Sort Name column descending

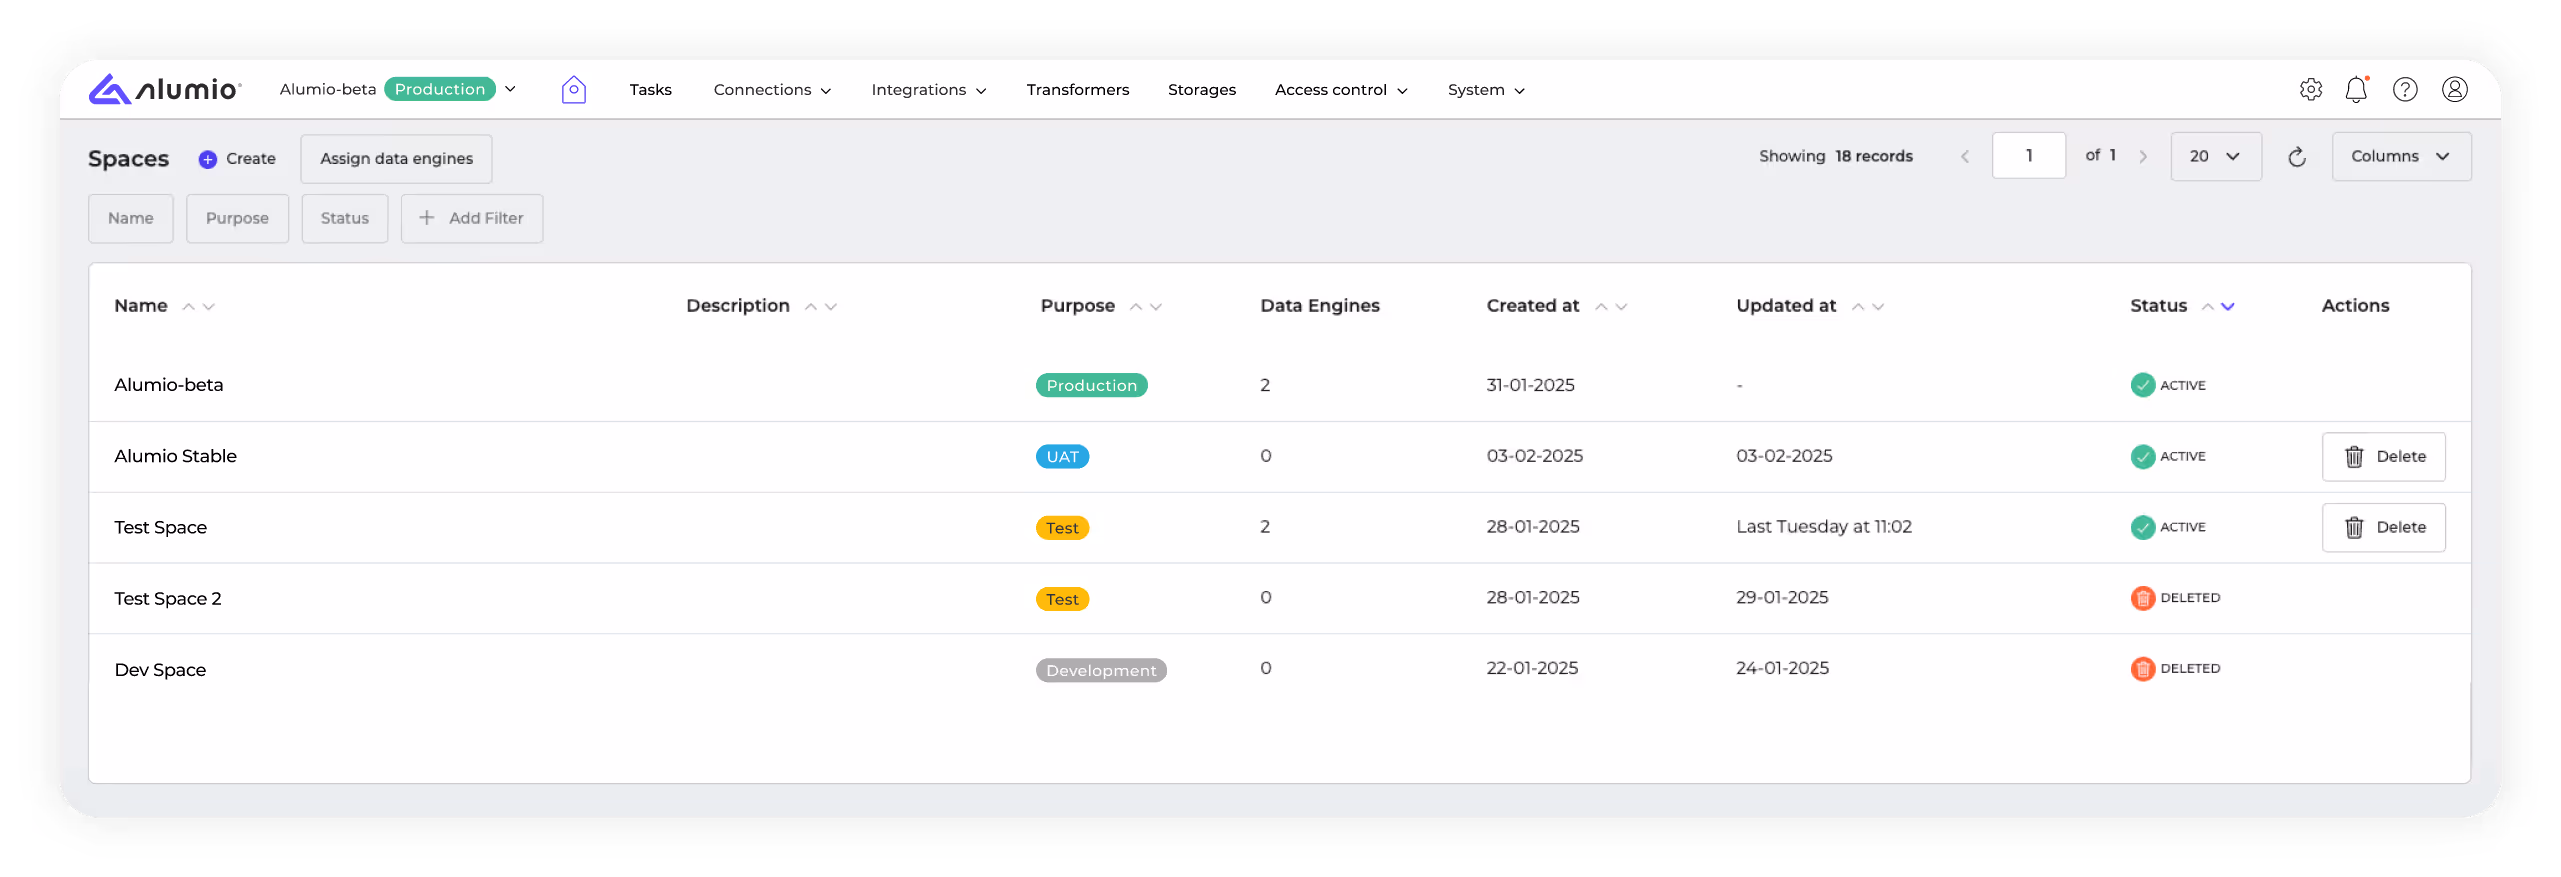click(x=209, y=307)
